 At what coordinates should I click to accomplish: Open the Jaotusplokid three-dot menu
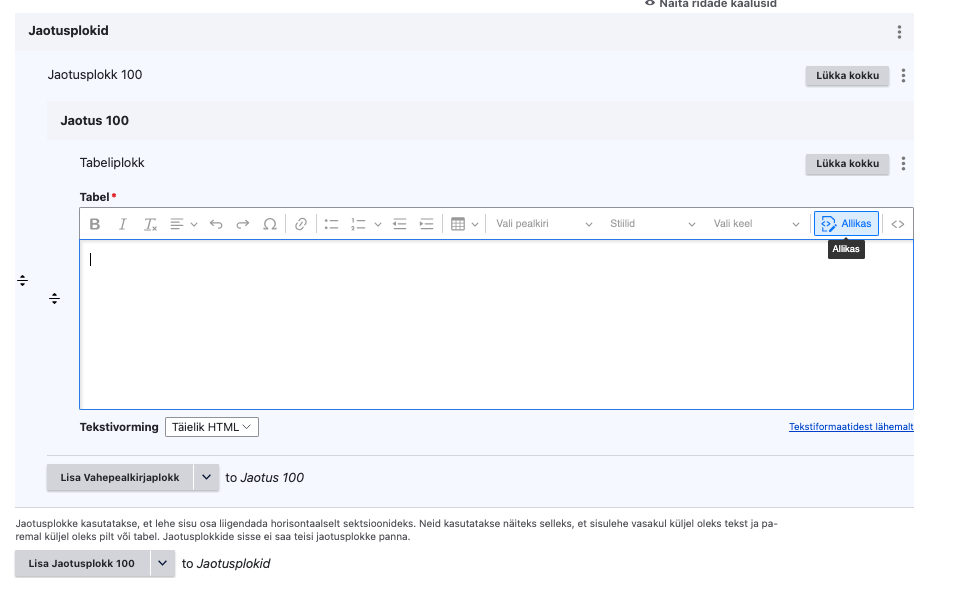(x=899, y=32)
